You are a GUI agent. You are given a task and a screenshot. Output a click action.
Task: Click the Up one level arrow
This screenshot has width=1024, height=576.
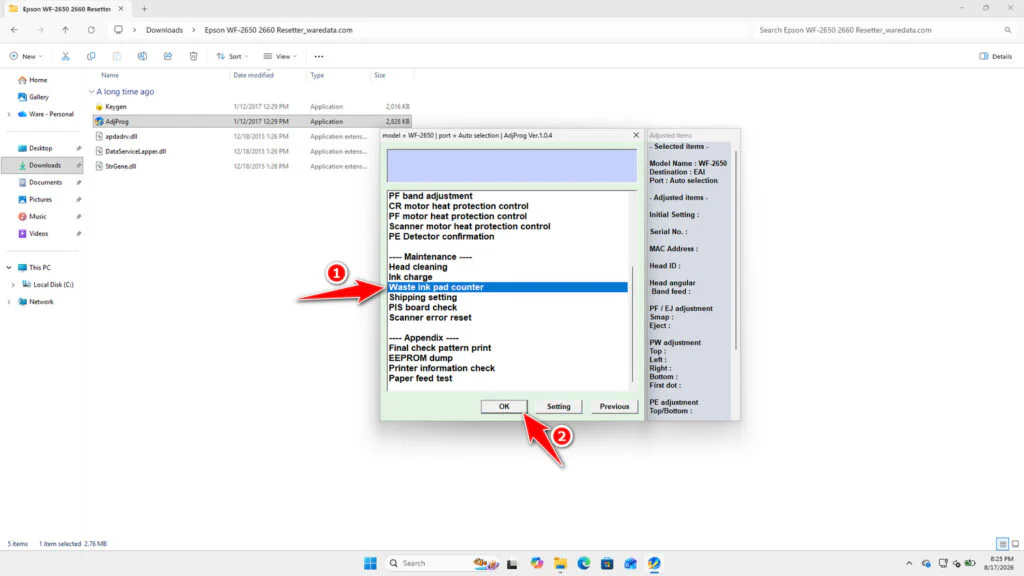tap(65, 30)
